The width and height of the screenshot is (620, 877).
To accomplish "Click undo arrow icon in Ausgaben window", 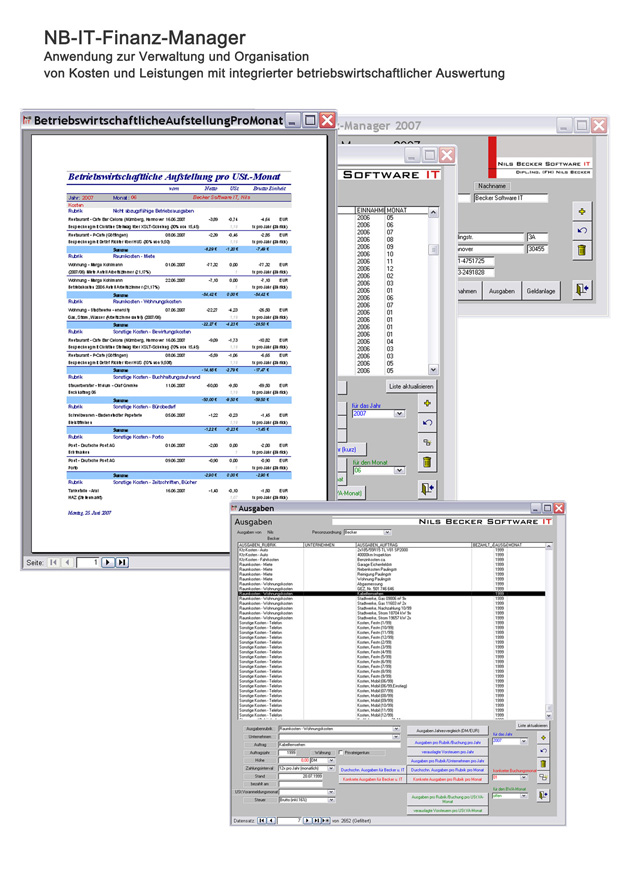I will (543, 751).
